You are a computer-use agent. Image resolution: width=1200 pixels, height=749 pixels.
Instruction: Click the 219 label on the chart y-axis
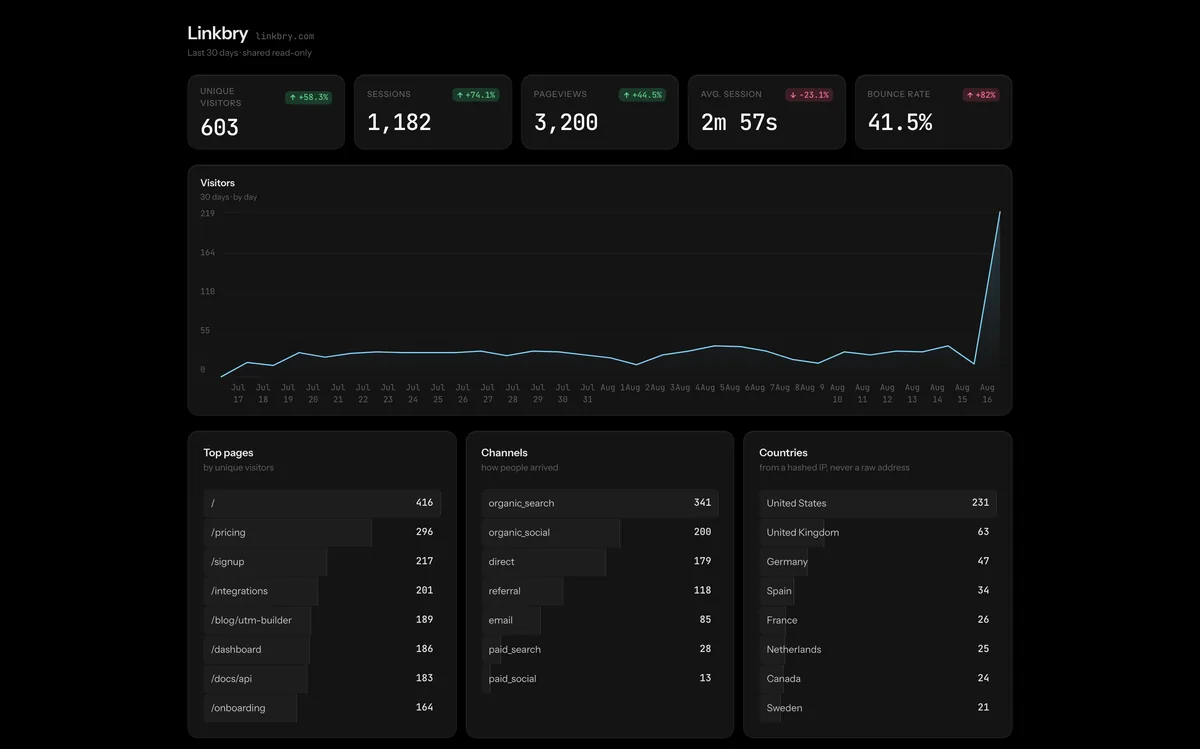coord(207,214)
